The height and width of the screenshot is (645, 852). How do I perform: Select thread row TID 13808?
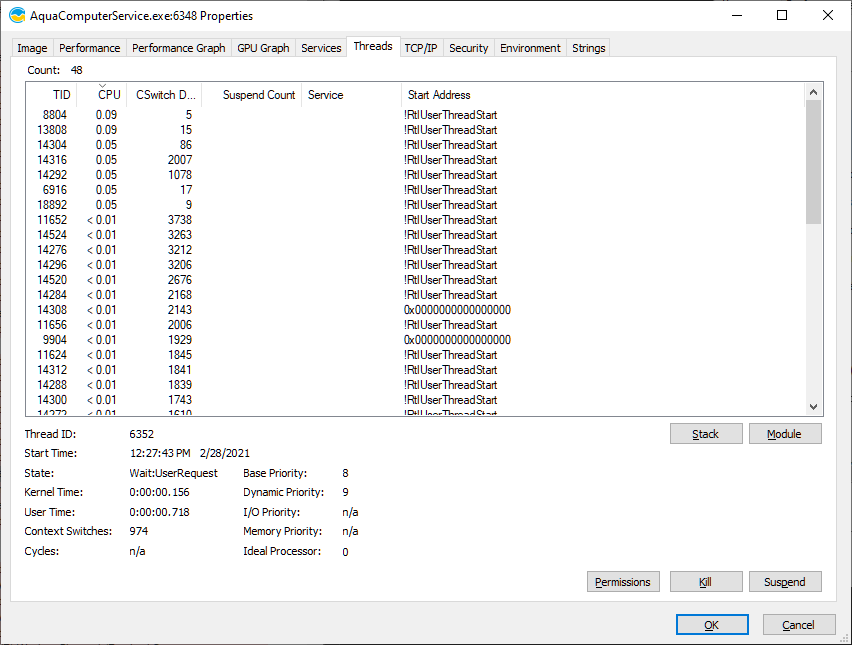(x=415, y=130)
